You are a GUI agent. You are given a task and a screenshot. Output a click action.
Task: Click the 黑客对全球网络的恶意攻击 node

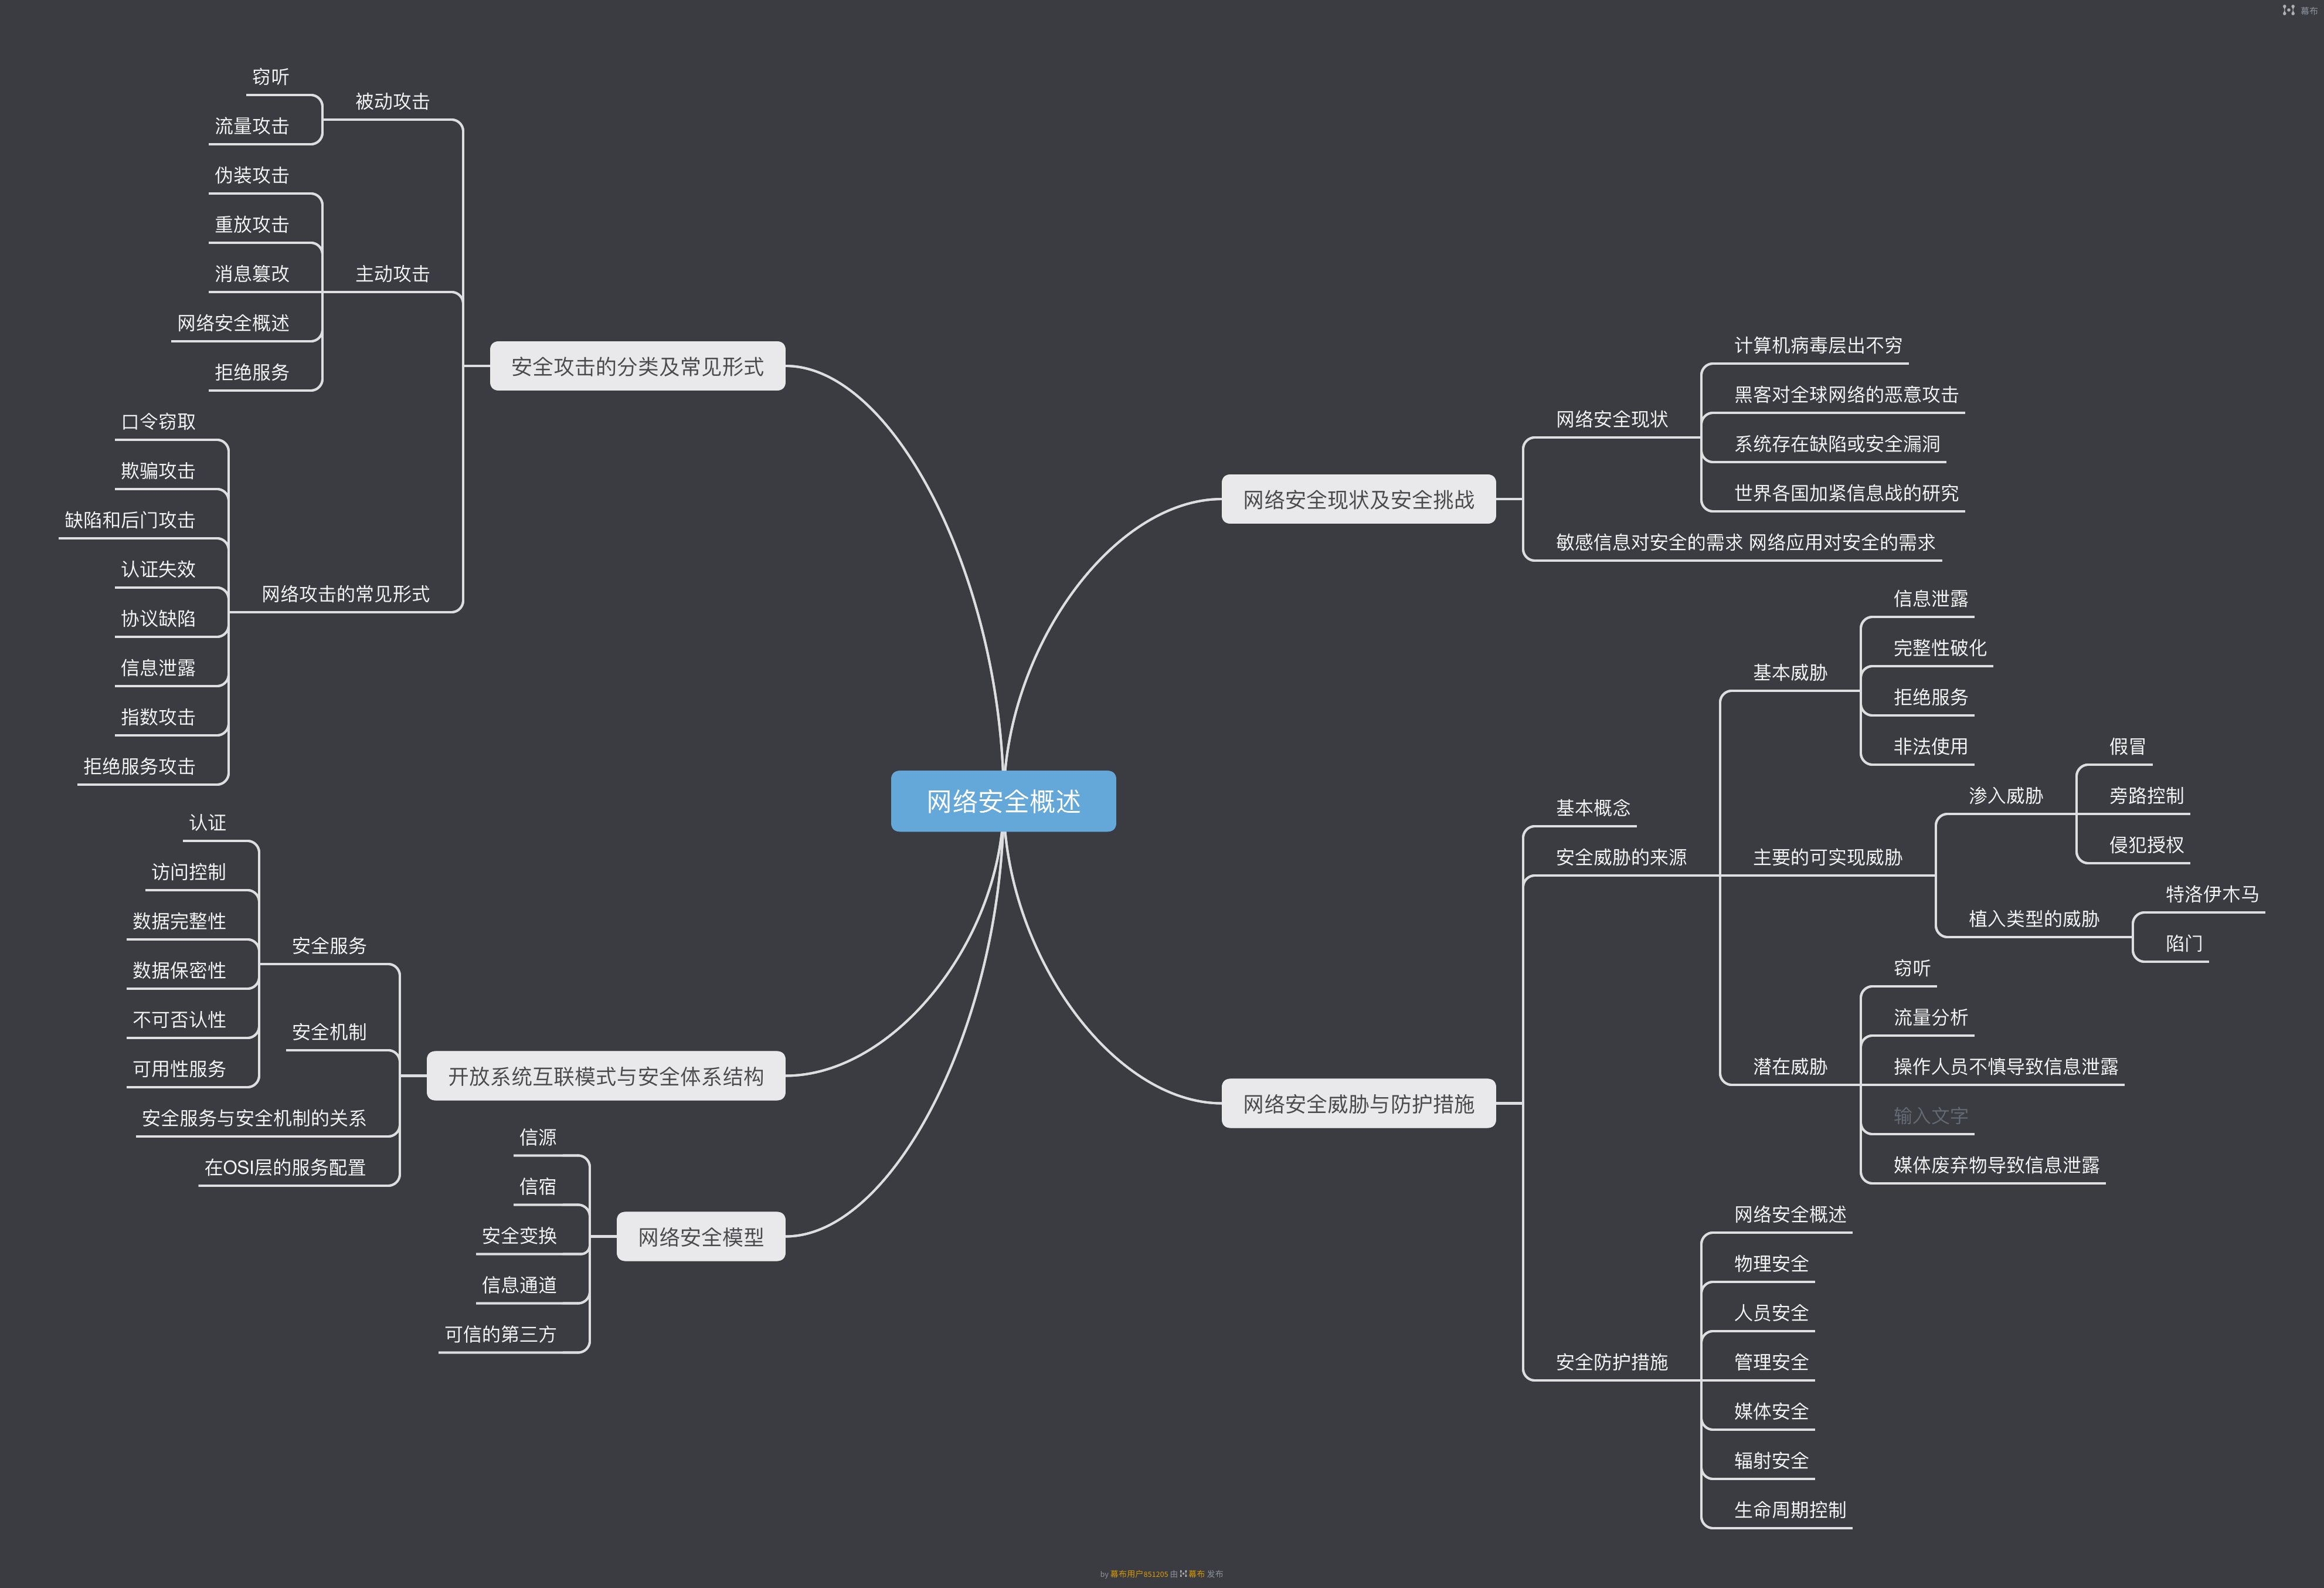coord(1846,395)
